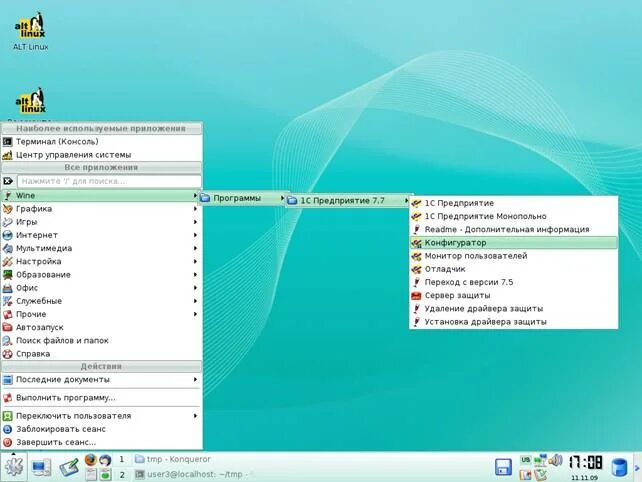Screen dimensions: 642x482
Task: Open the Справка help entry
Action: [x=102, y=354]
